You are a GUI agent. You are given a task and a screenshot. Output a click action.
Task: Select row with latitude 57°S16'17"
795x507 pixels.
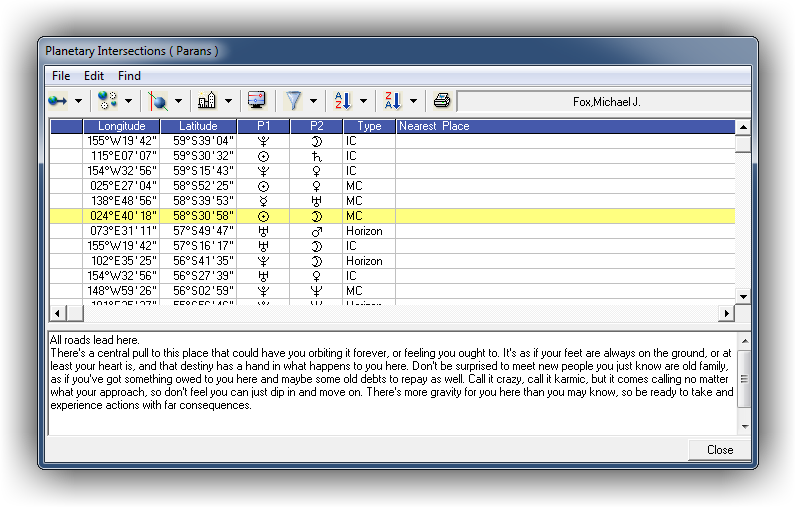392,246
